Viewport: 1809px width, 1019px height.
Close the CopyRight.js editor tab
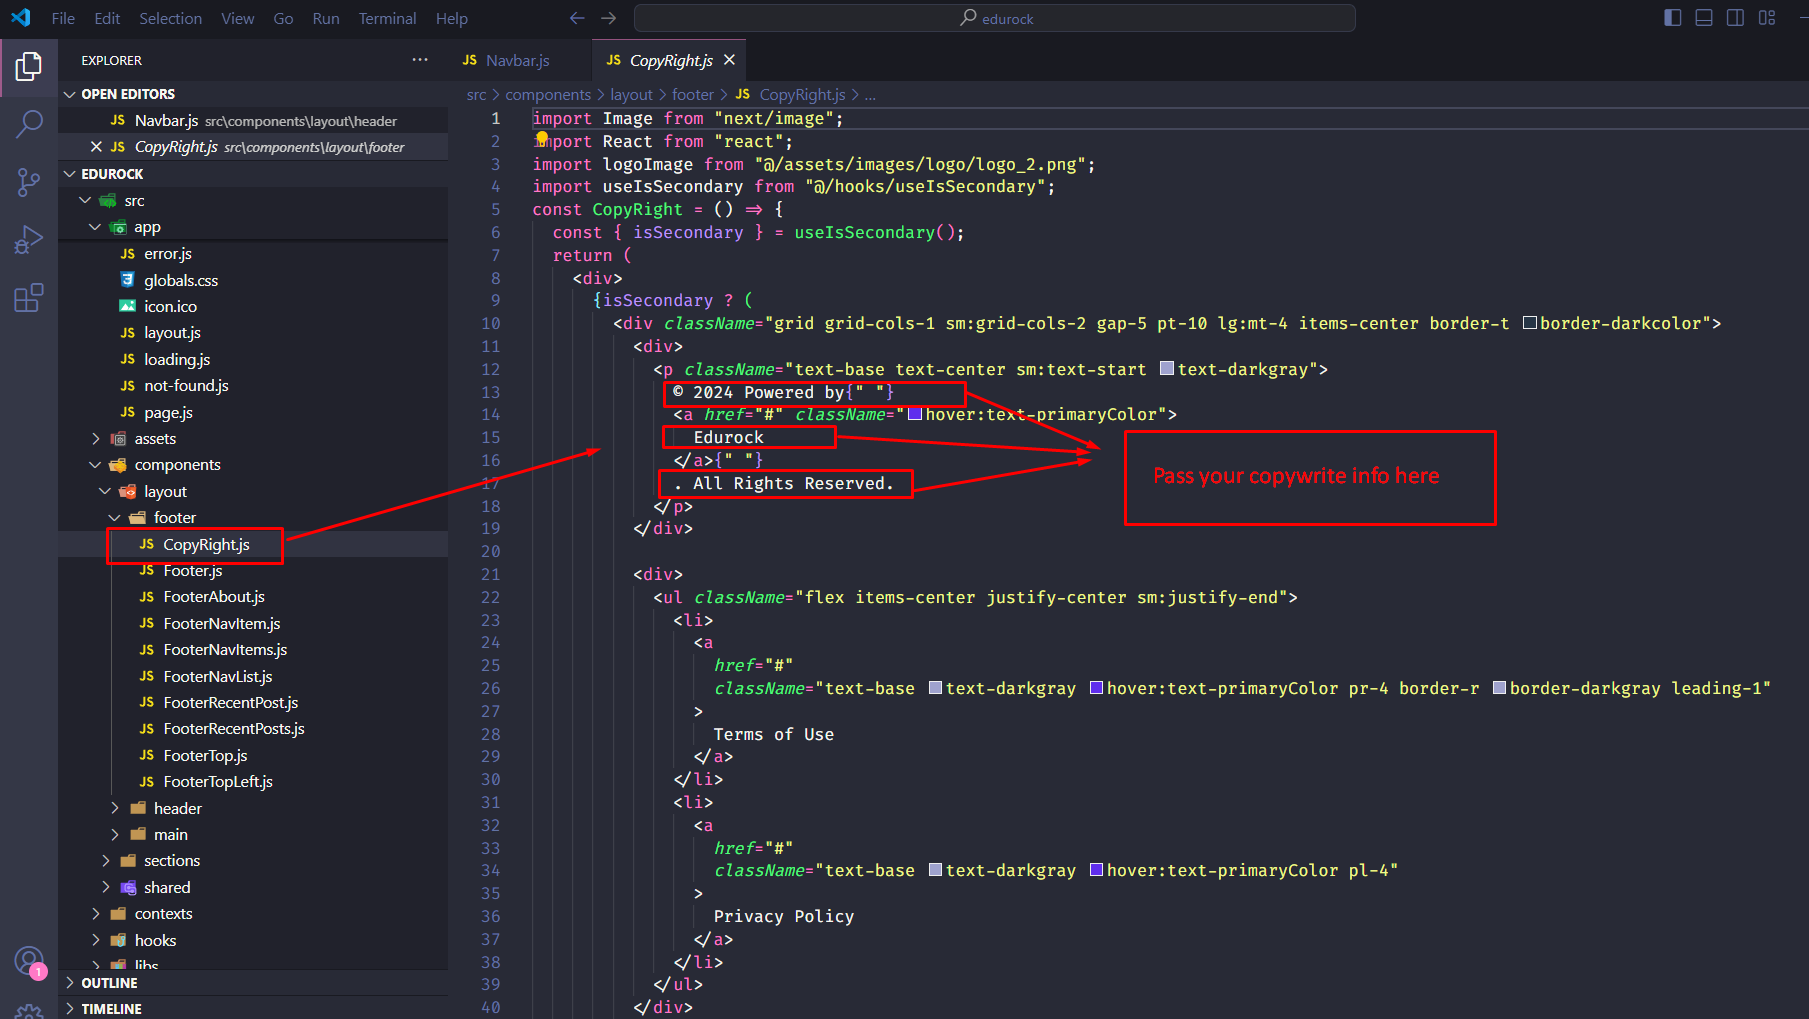point(729,60)
